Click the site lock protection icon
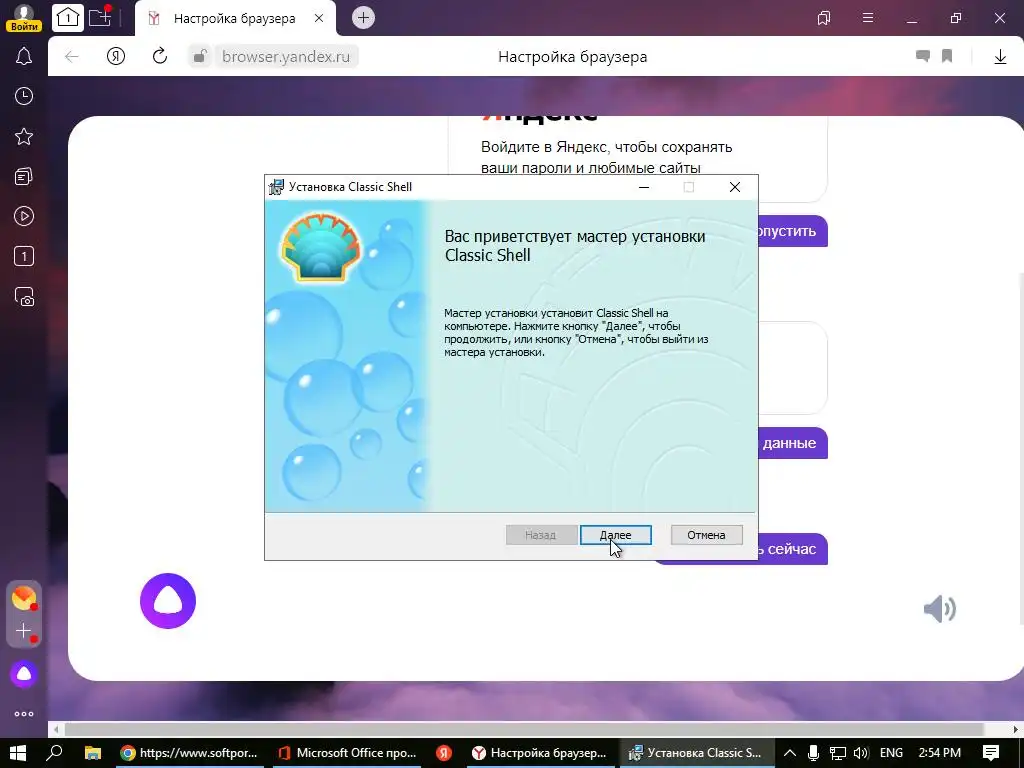The width and height of the screenshot is (1024, 768). (x=200, y=57)
